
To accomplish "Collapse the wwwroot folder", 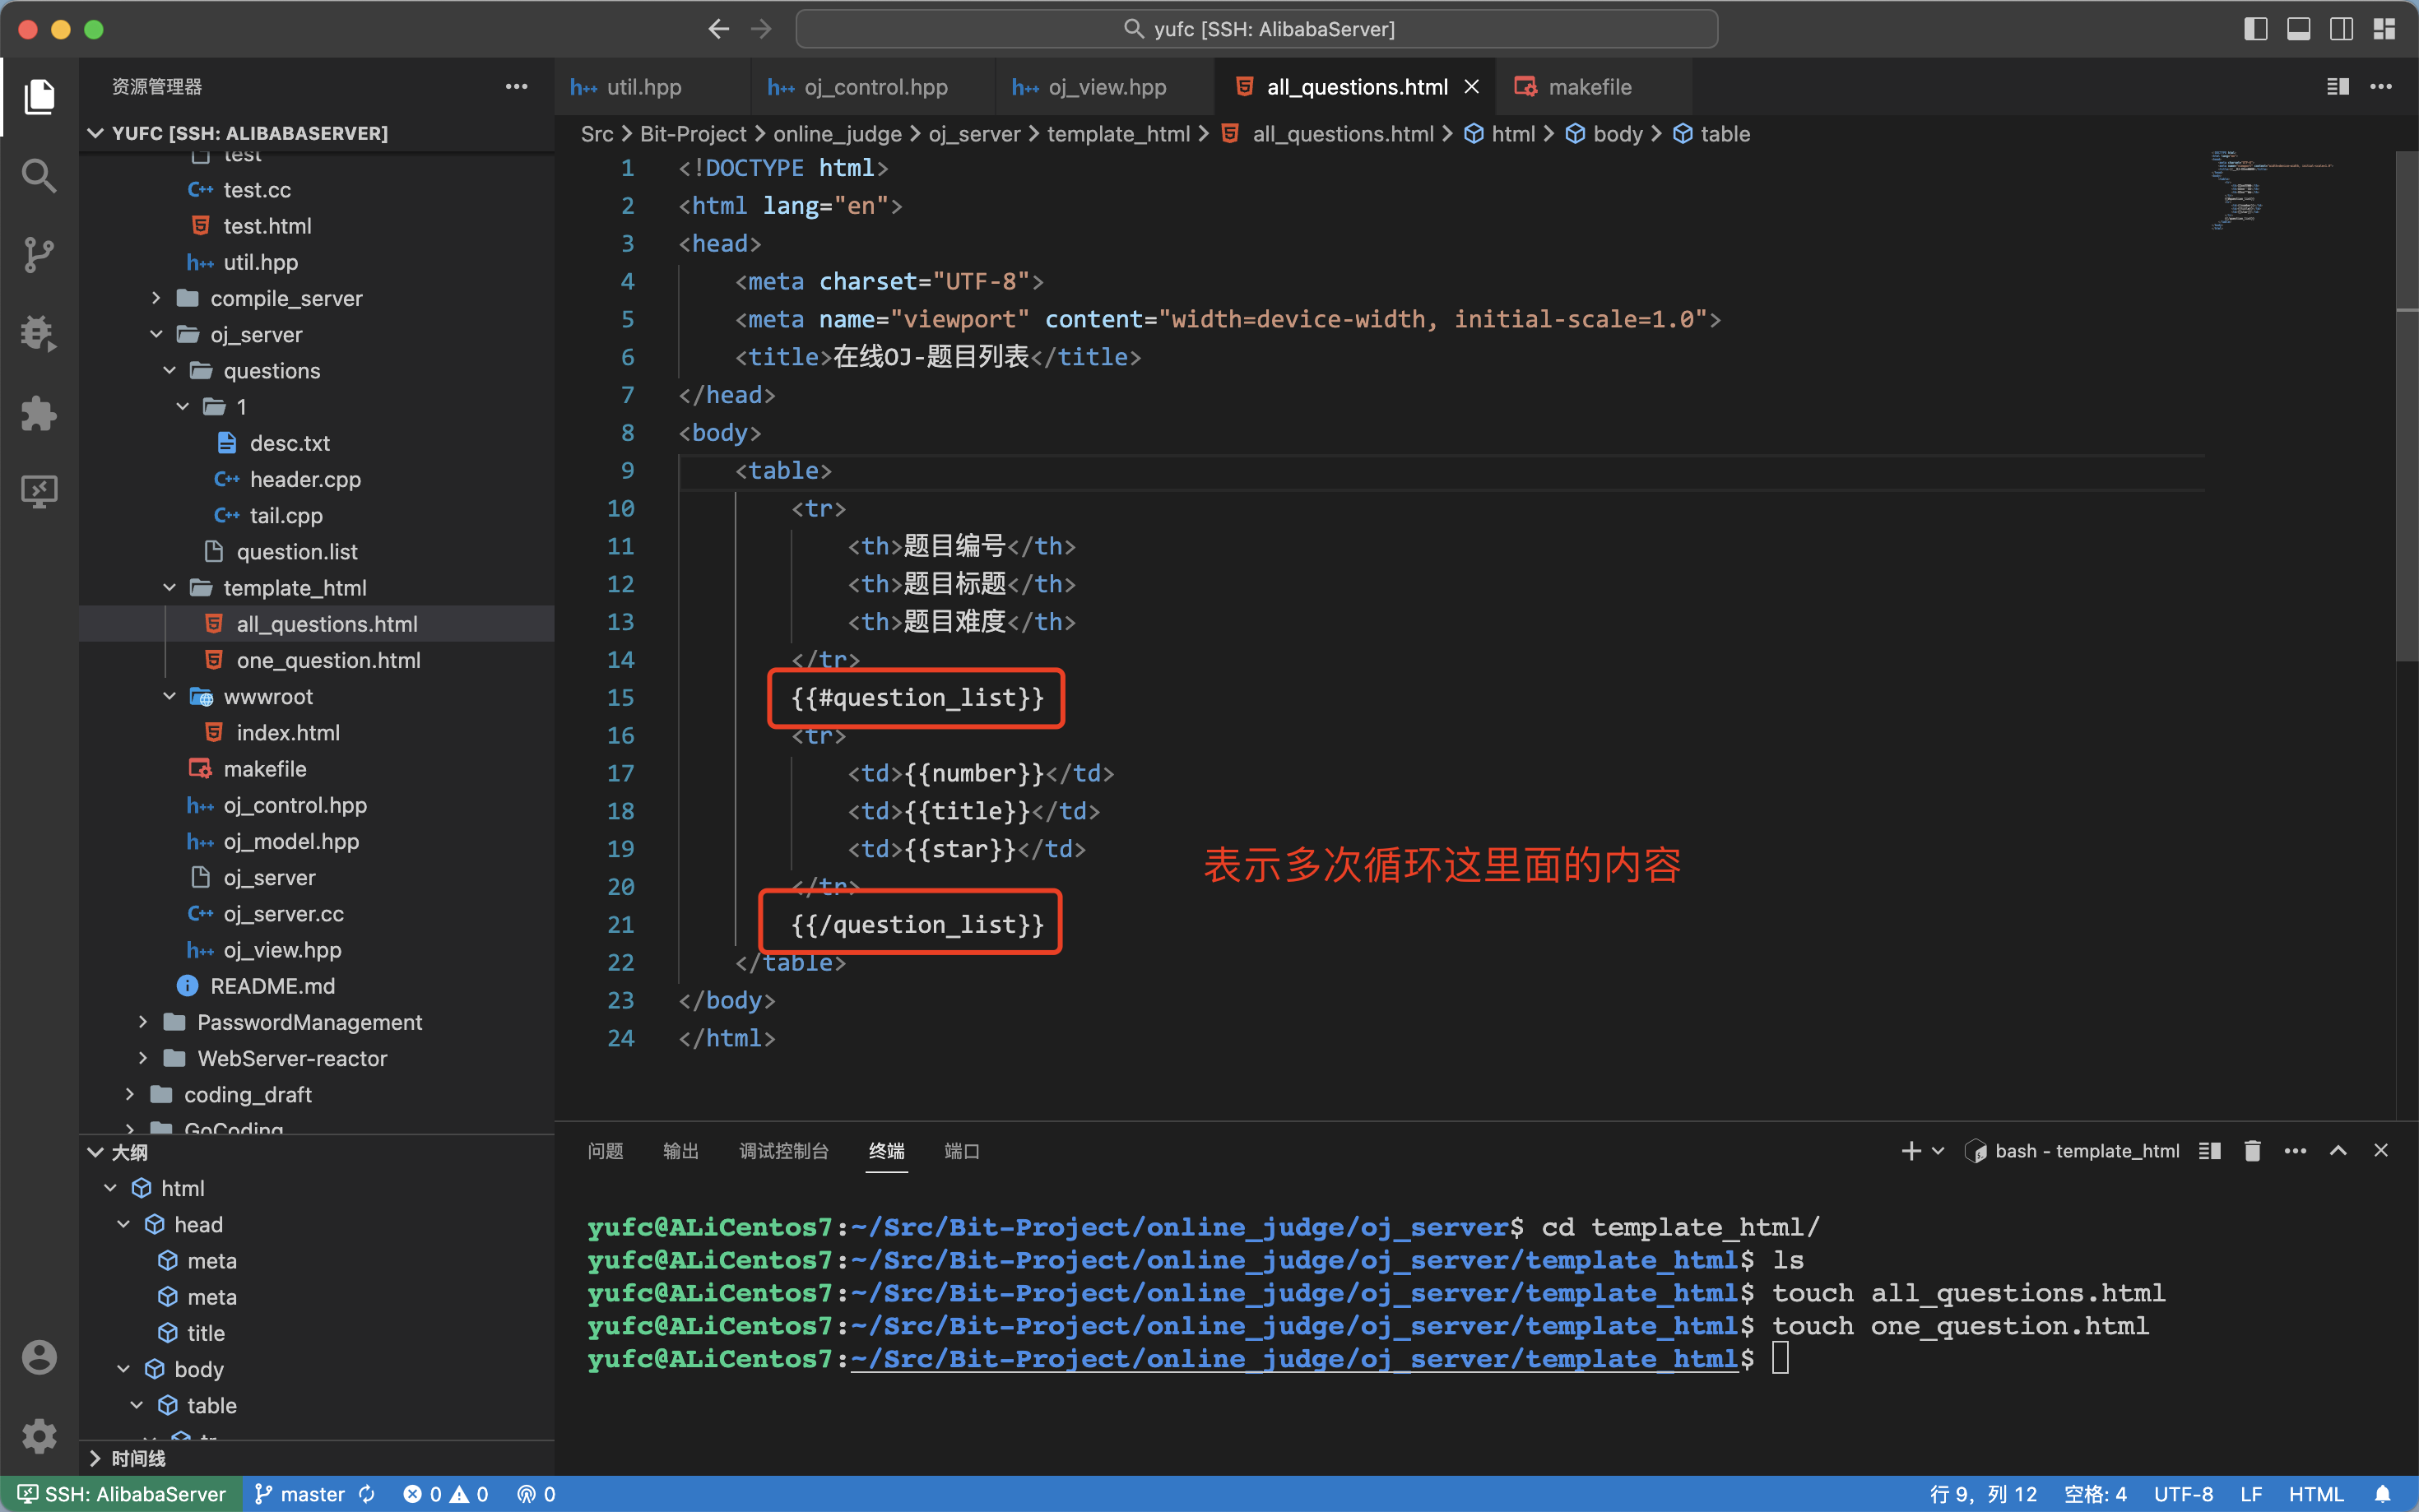I will [316, 697].
